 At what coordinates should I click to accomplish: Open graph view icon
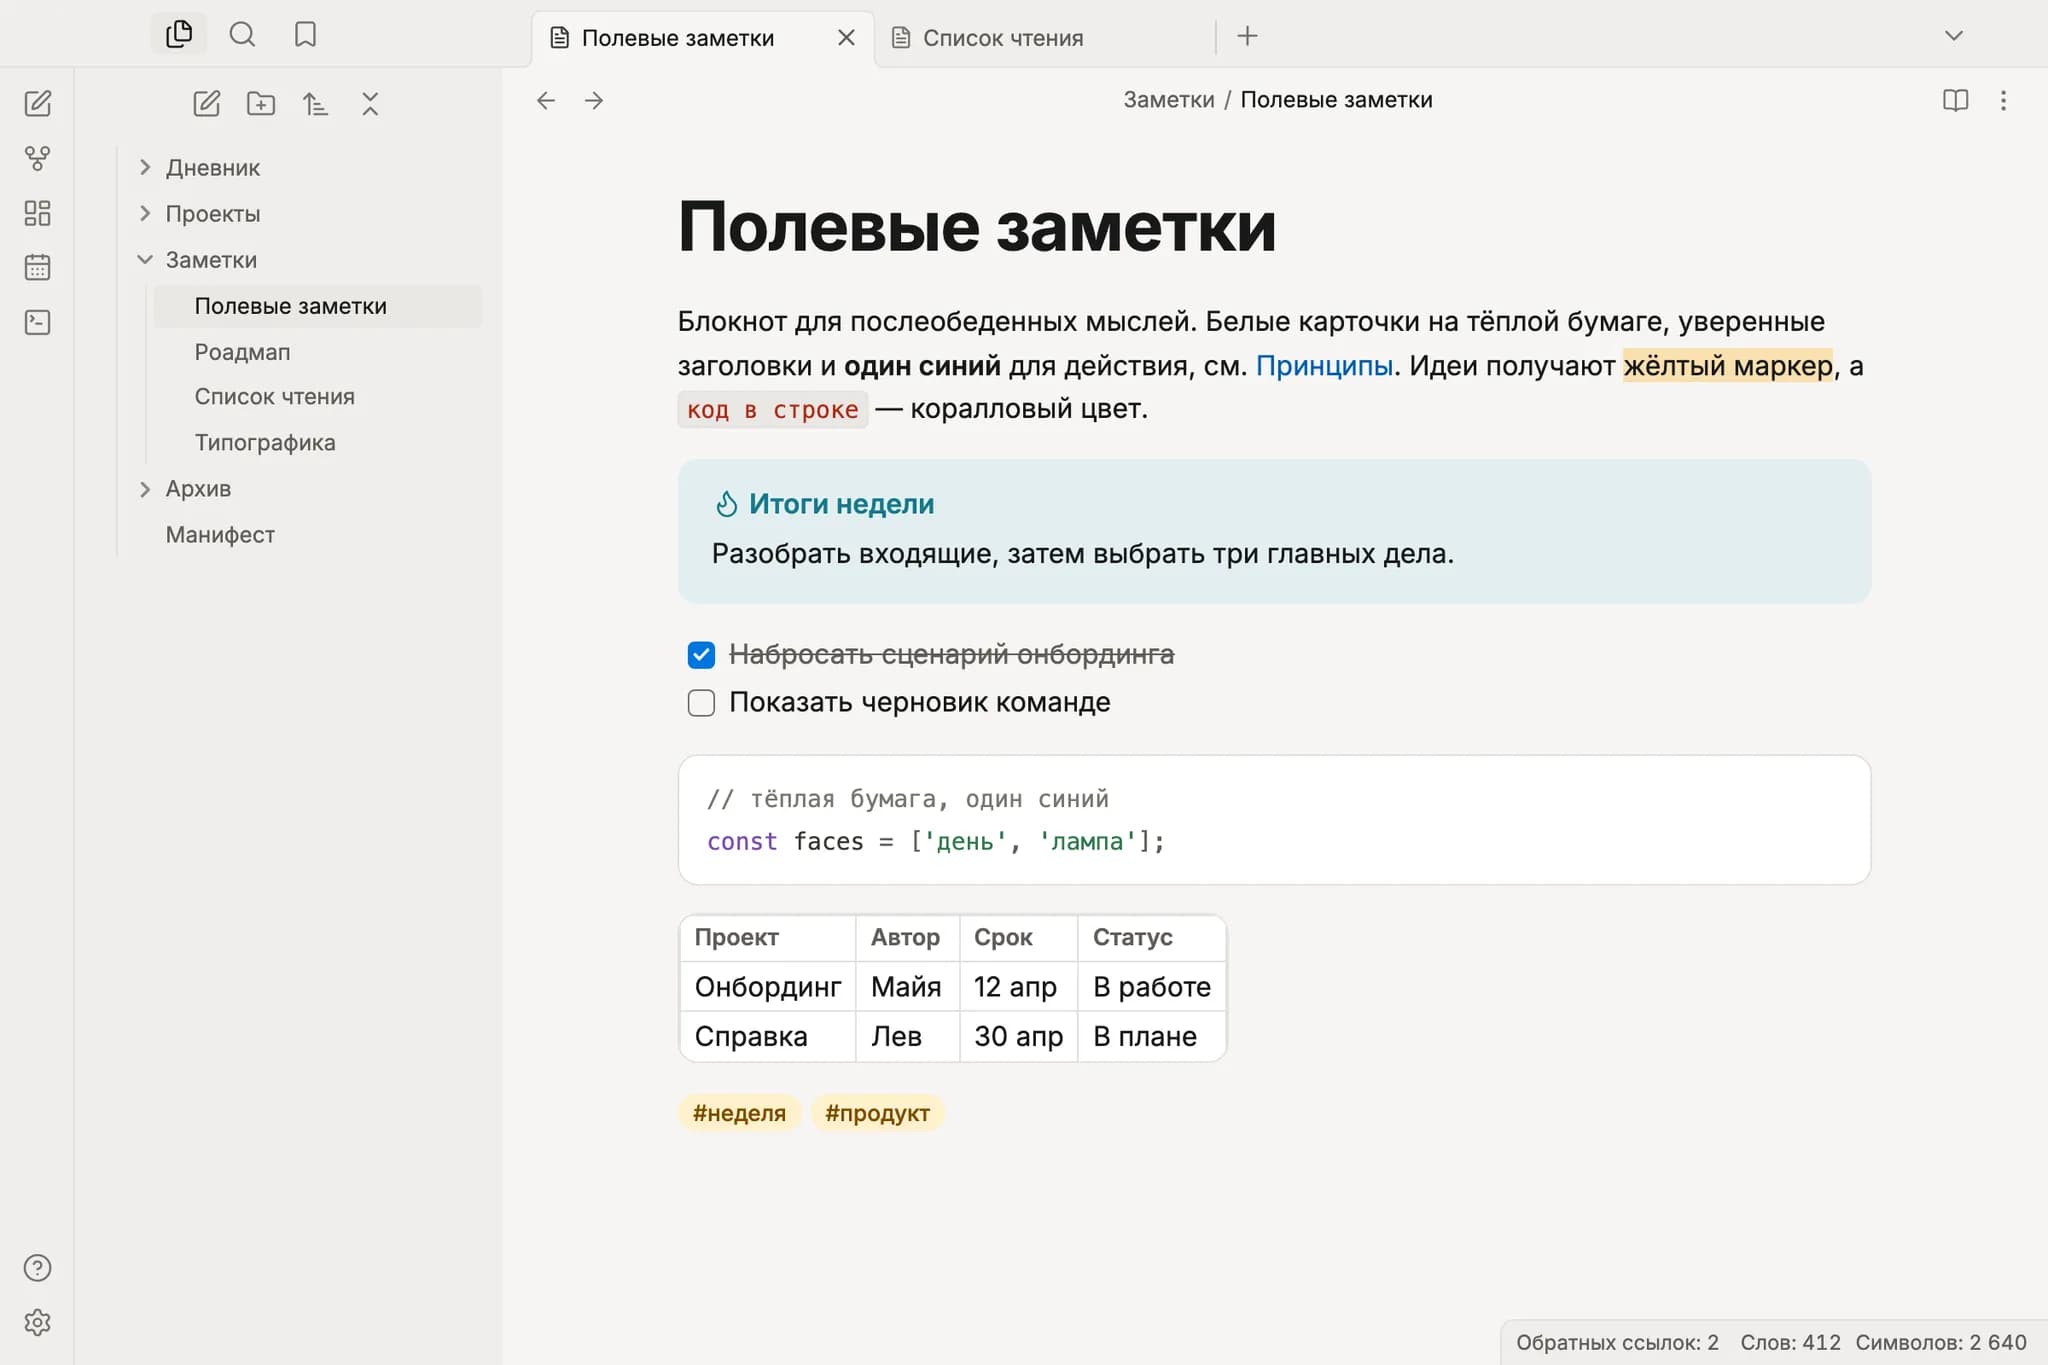pos(37,158)
